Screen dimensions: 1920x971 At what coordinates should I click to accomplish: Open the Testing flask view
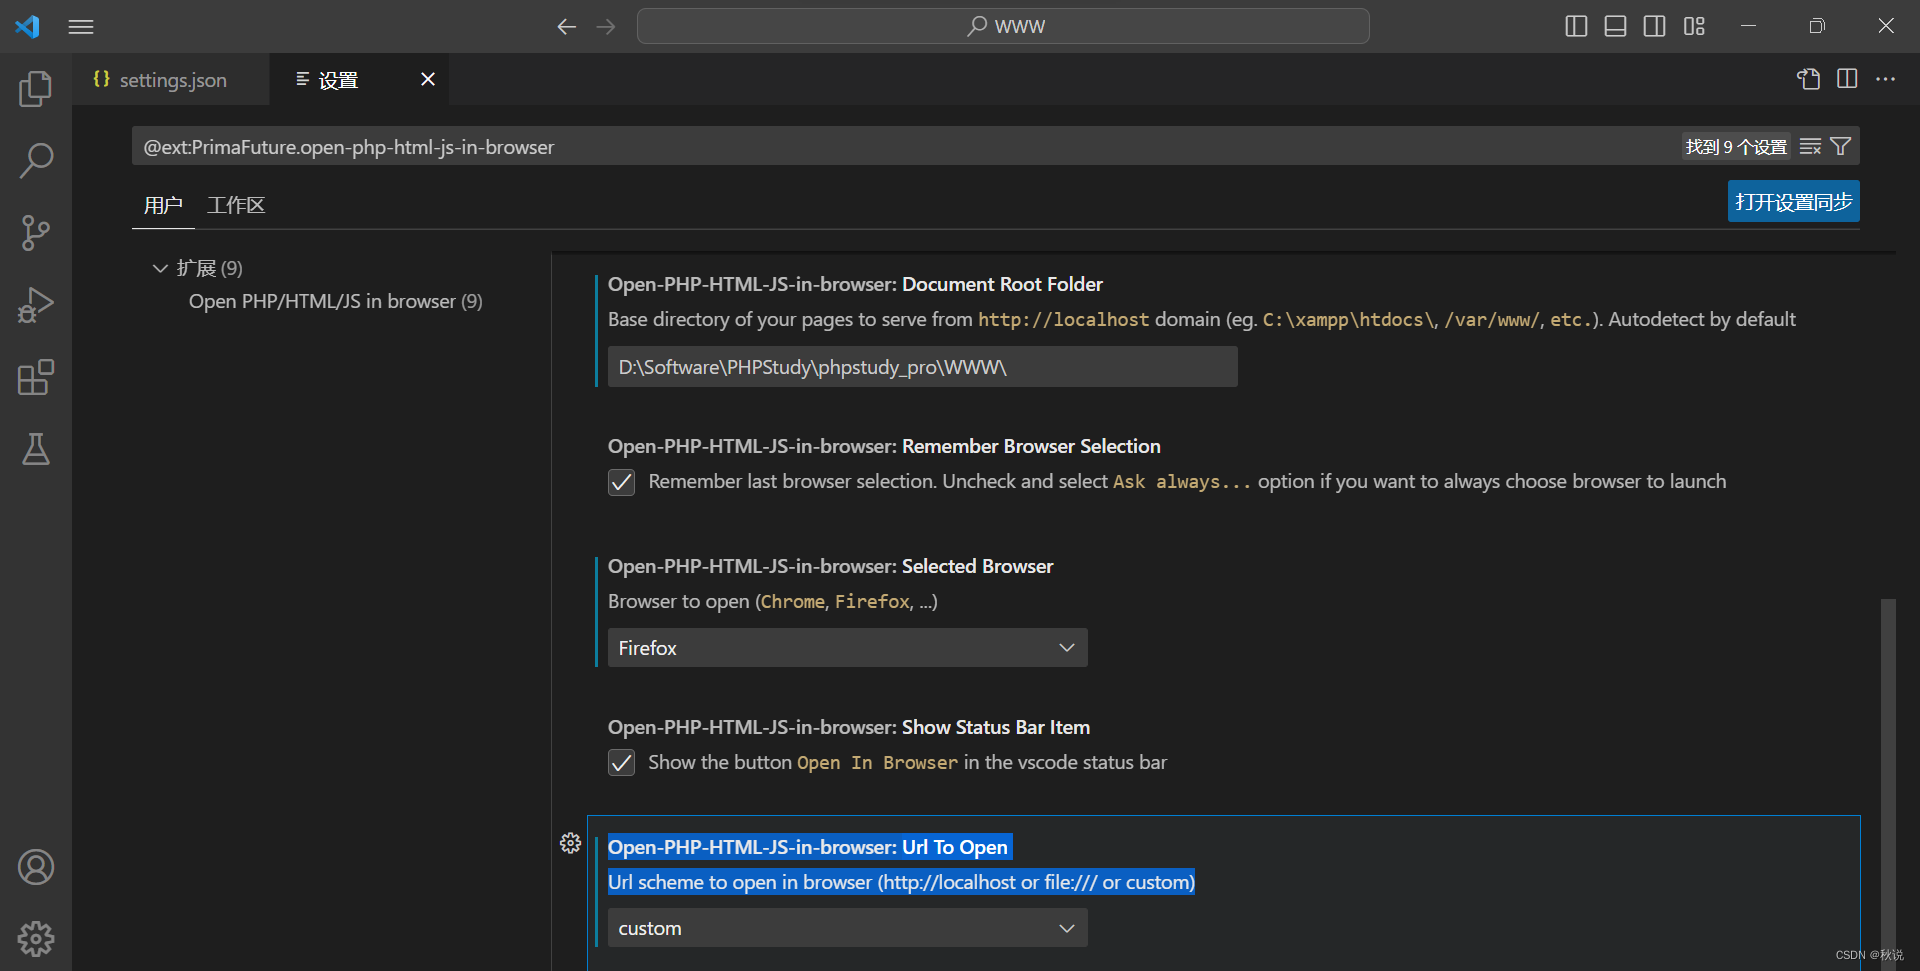coord(36,449)
